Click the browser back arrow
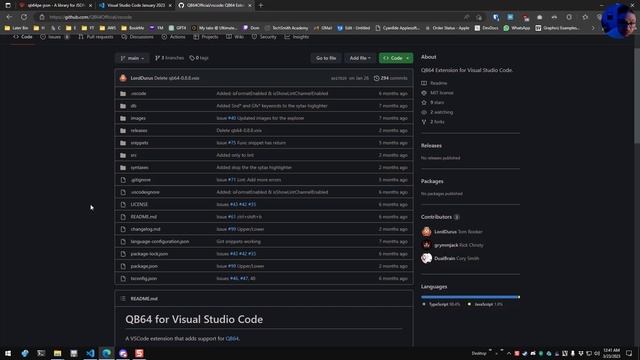The image size is (640, 360). [9, 17]
